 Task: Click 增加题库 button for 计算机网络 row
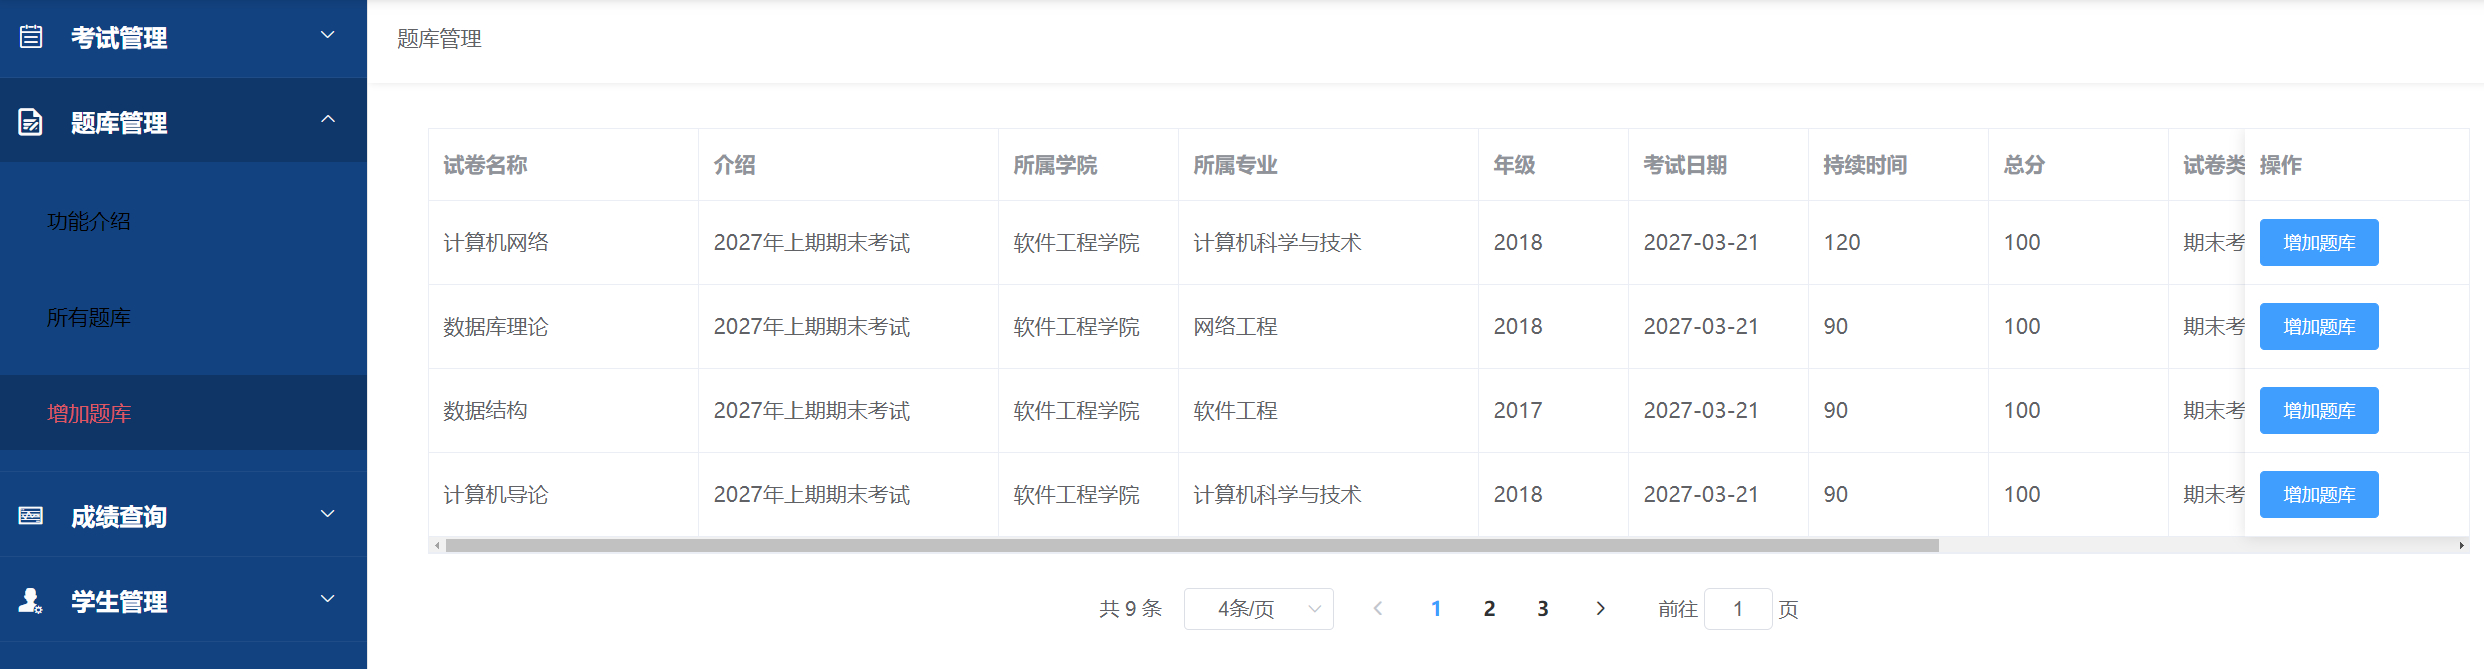pyautogui.click(x=2318, y=243)
